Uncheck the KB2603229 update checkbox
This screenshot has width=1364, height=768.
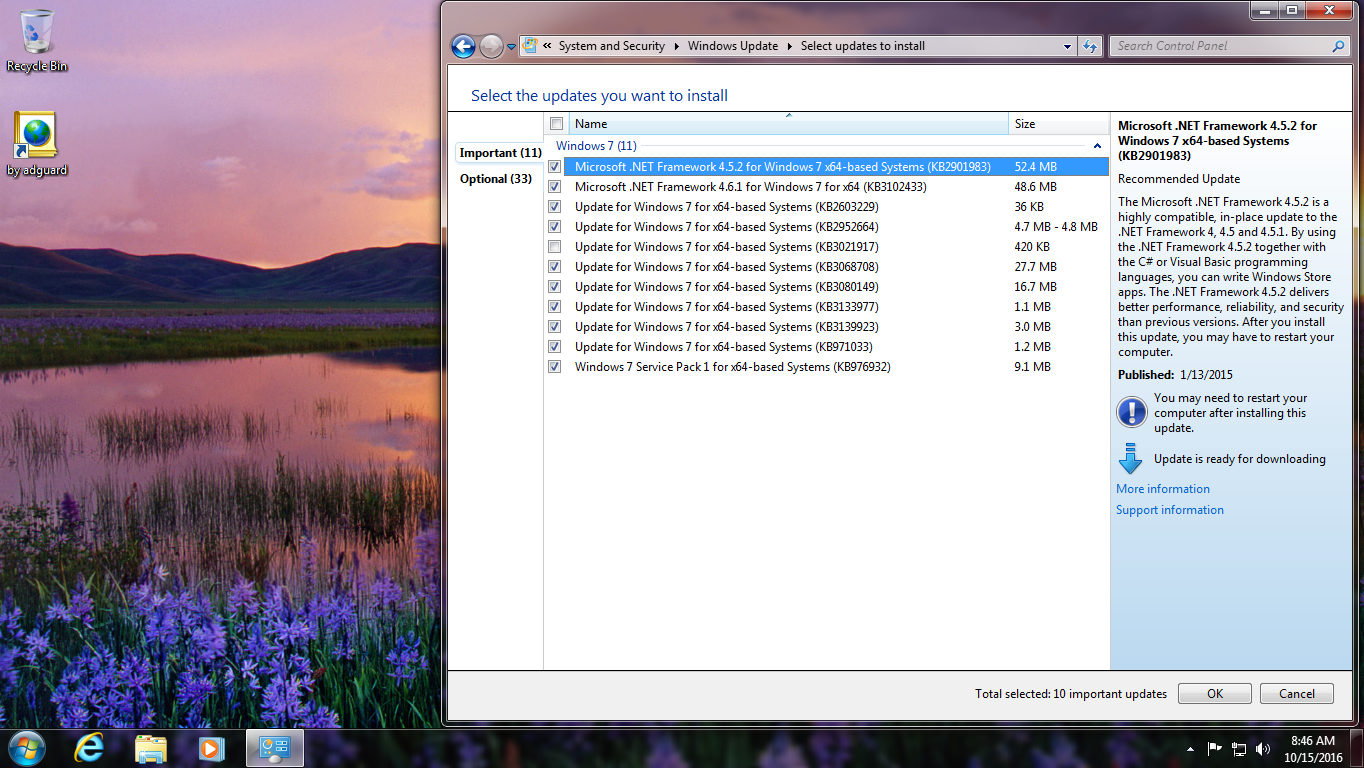tap(555, 207)
